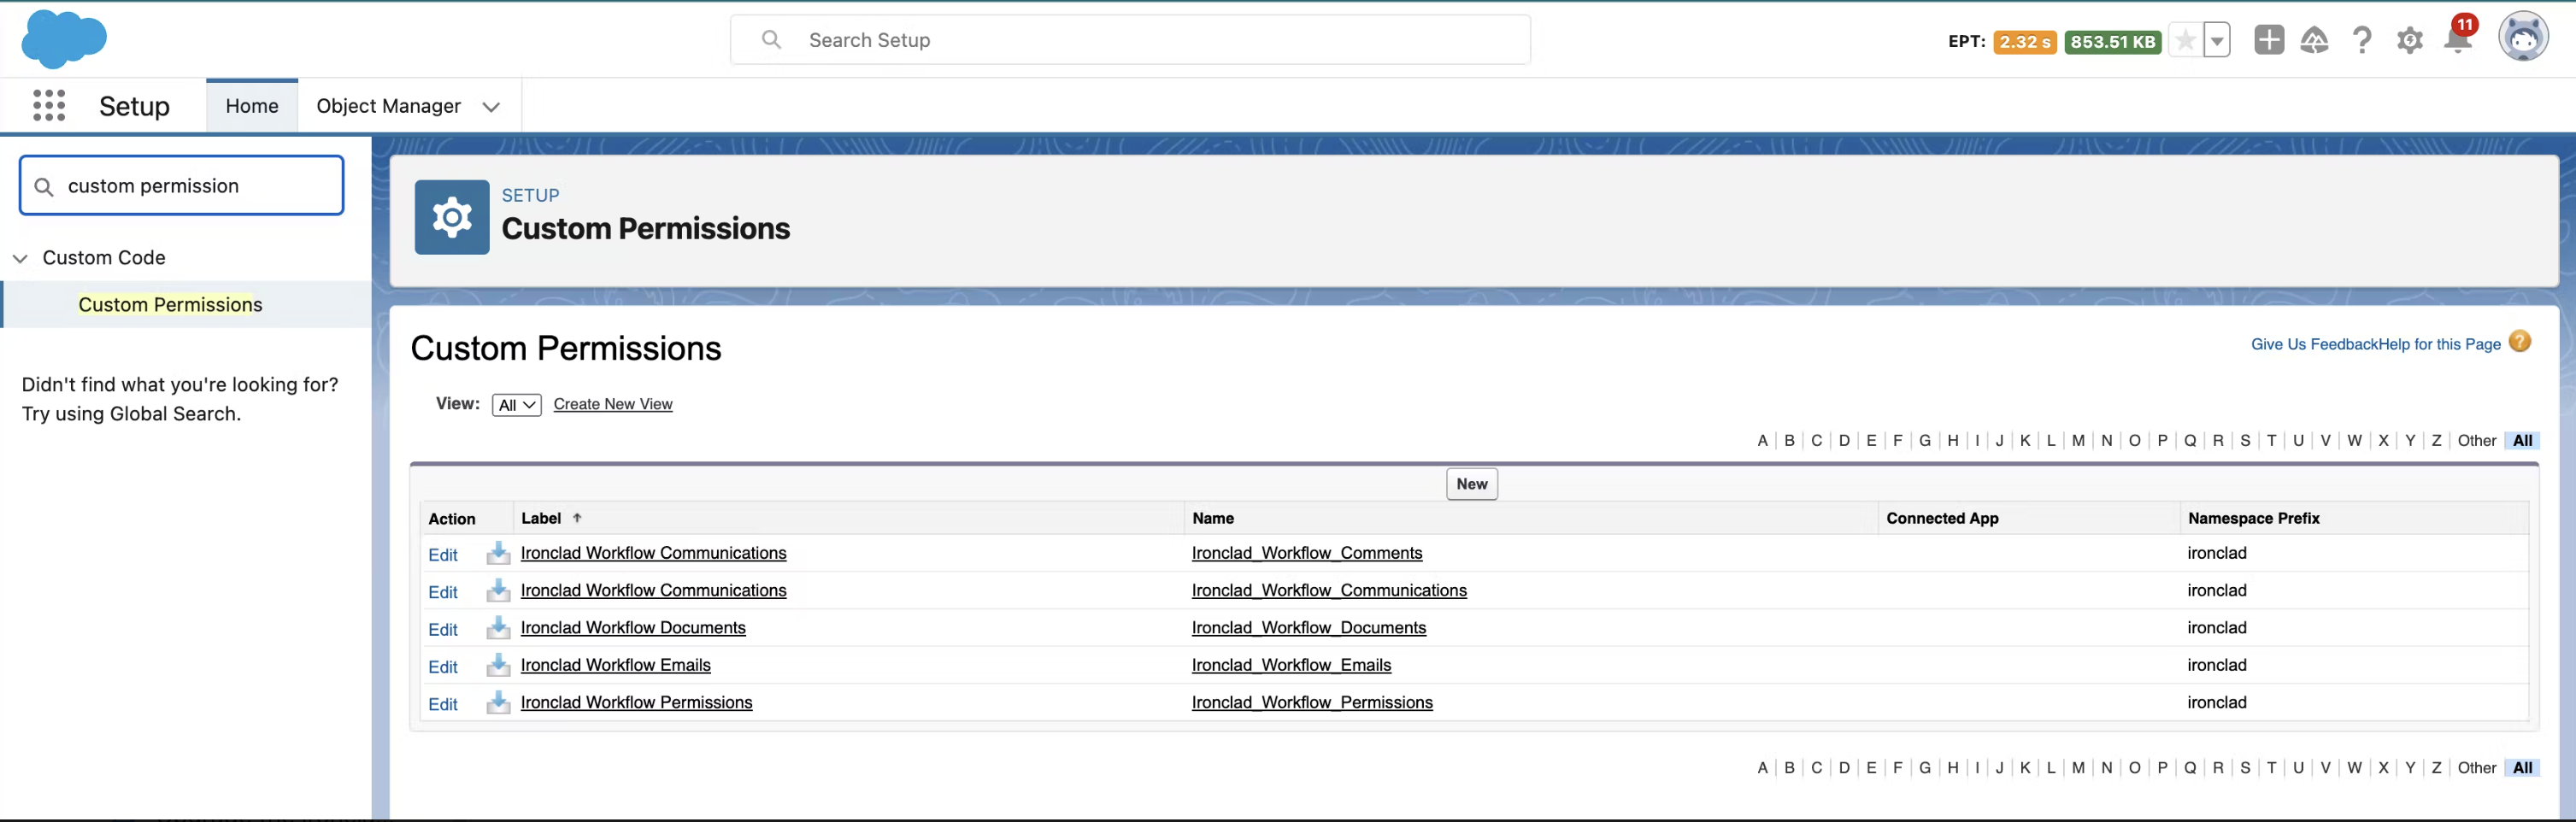Click the favorites star icon
Image resolution: width=2576 pixels, height=822 pixels.
[2185, 41]
